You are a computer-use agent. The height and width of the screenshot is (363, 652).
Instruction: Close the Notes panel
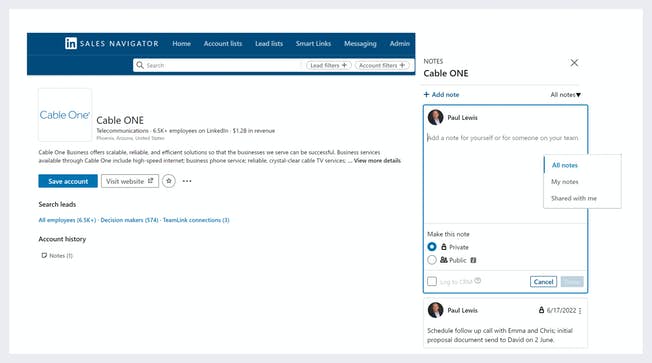click(x=574, y=63)
